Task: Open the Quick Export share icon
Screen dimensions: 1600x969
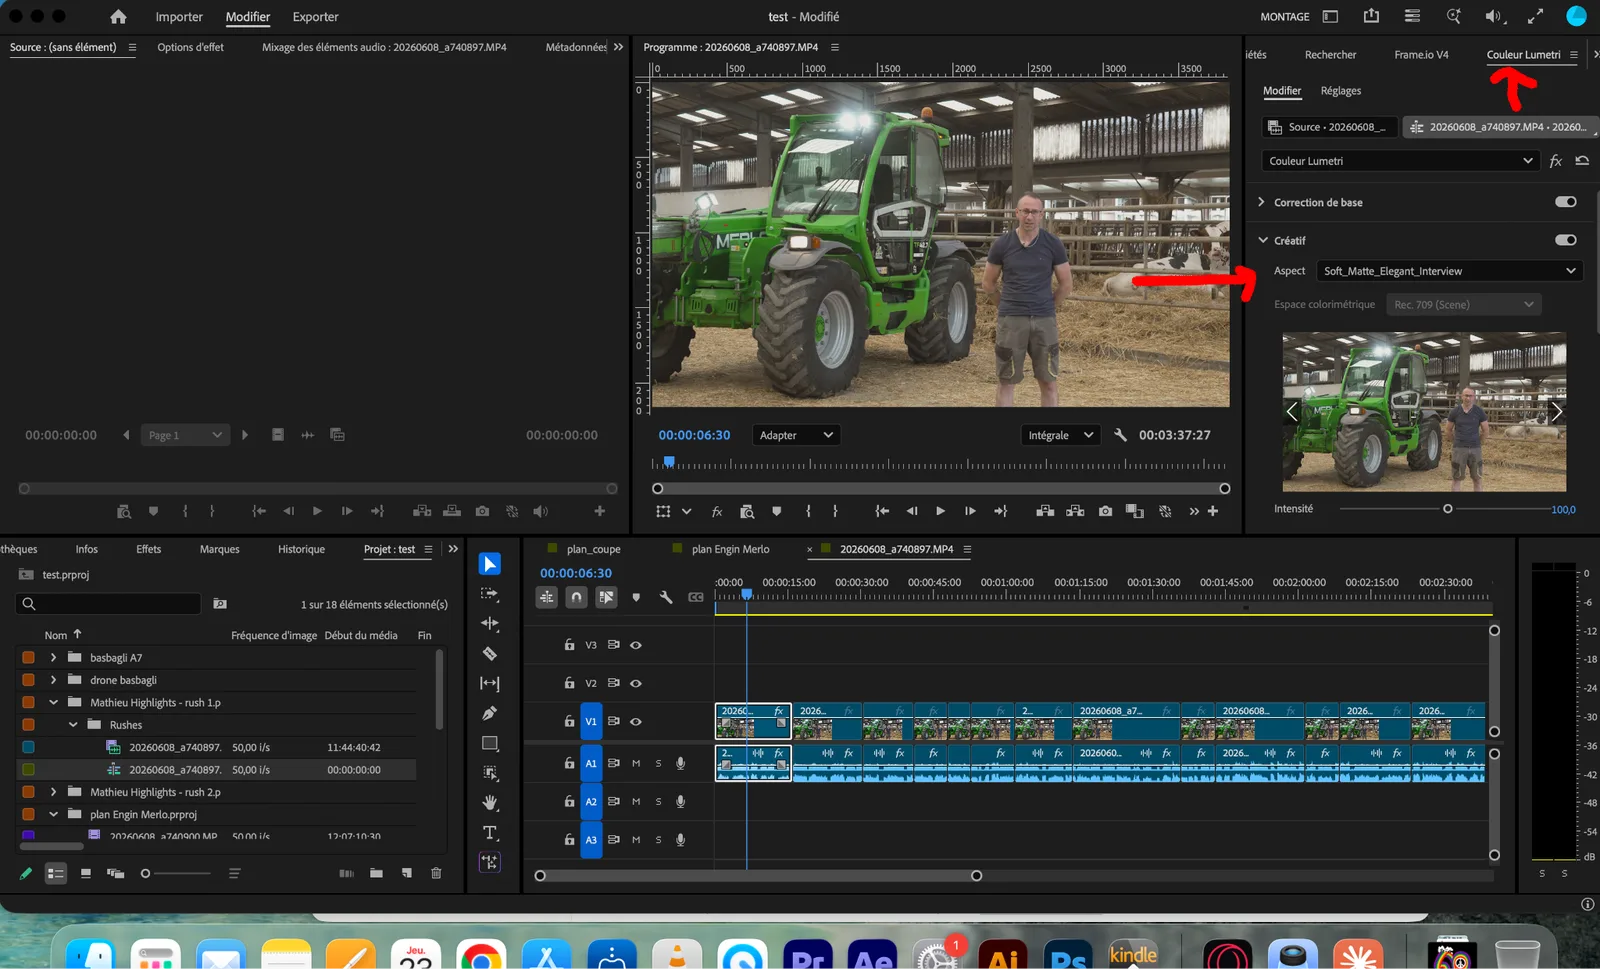Action: pyautogui.click(x=1371, y=16)
